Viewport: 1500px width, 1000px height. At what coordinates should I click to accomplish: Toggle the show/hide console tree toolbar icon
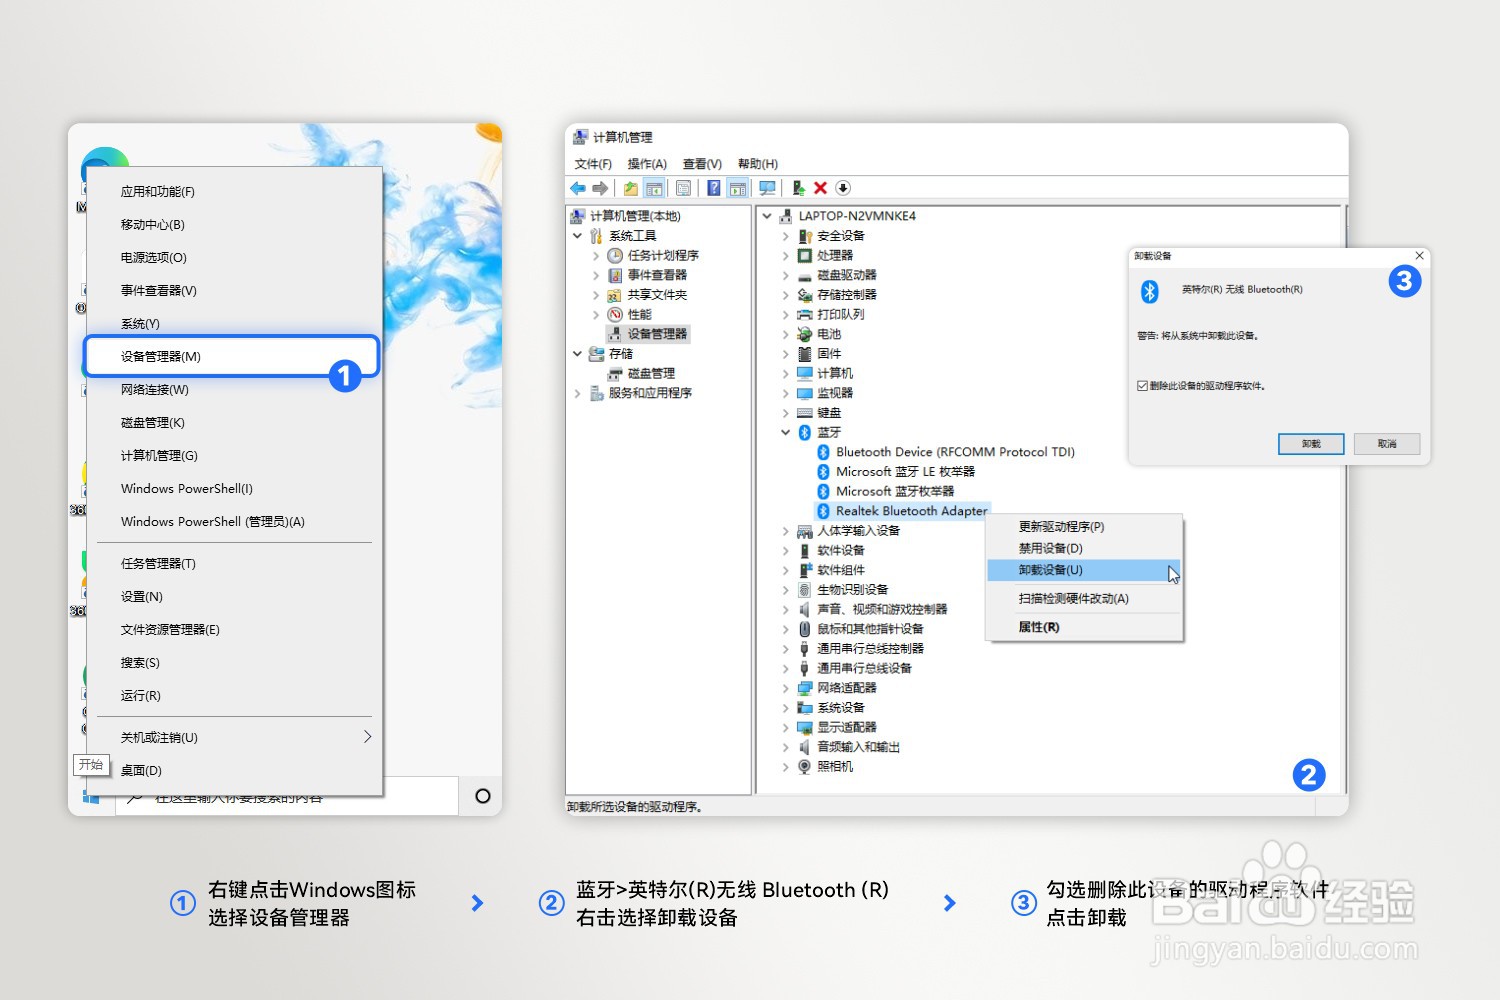click(x=654, y=188)
